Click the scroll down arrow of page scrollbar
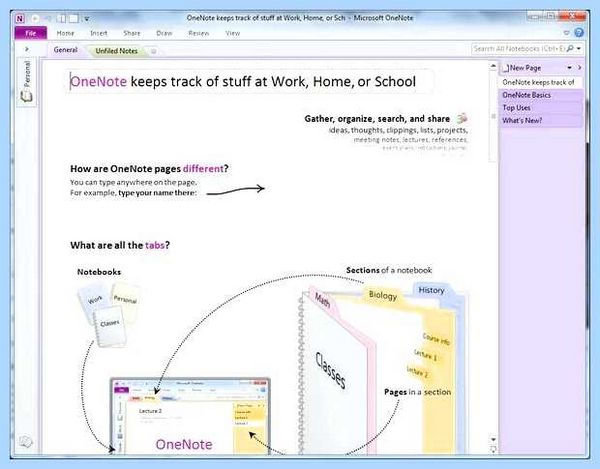The image size is (600, 469). point(493,440)
